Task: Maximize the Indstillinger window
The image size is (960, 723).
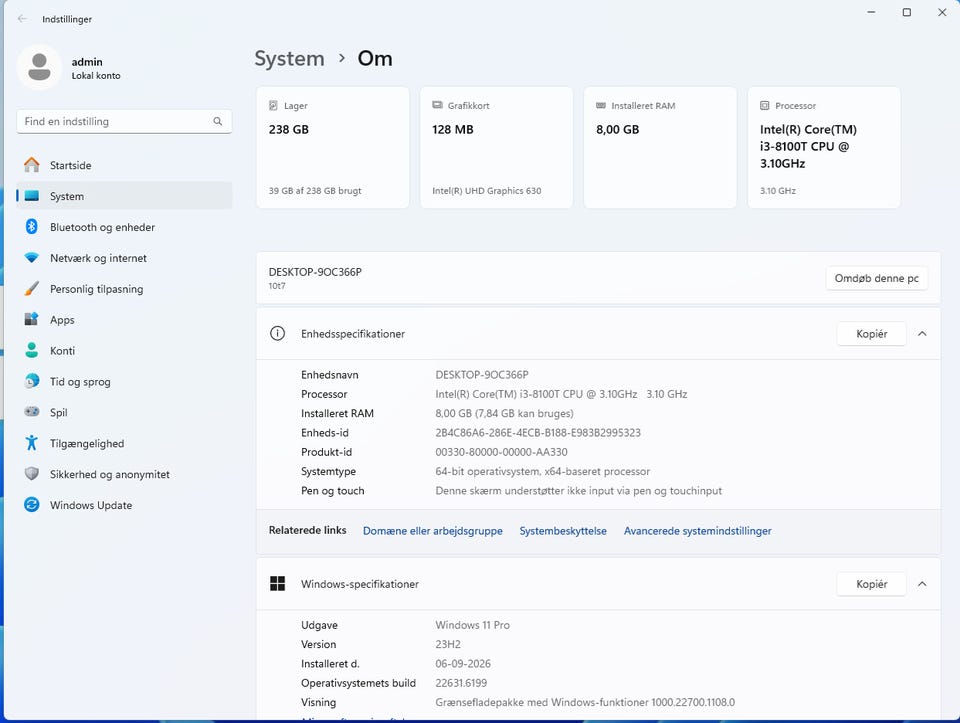Action: pyautogui.click(x=907, y=12)
